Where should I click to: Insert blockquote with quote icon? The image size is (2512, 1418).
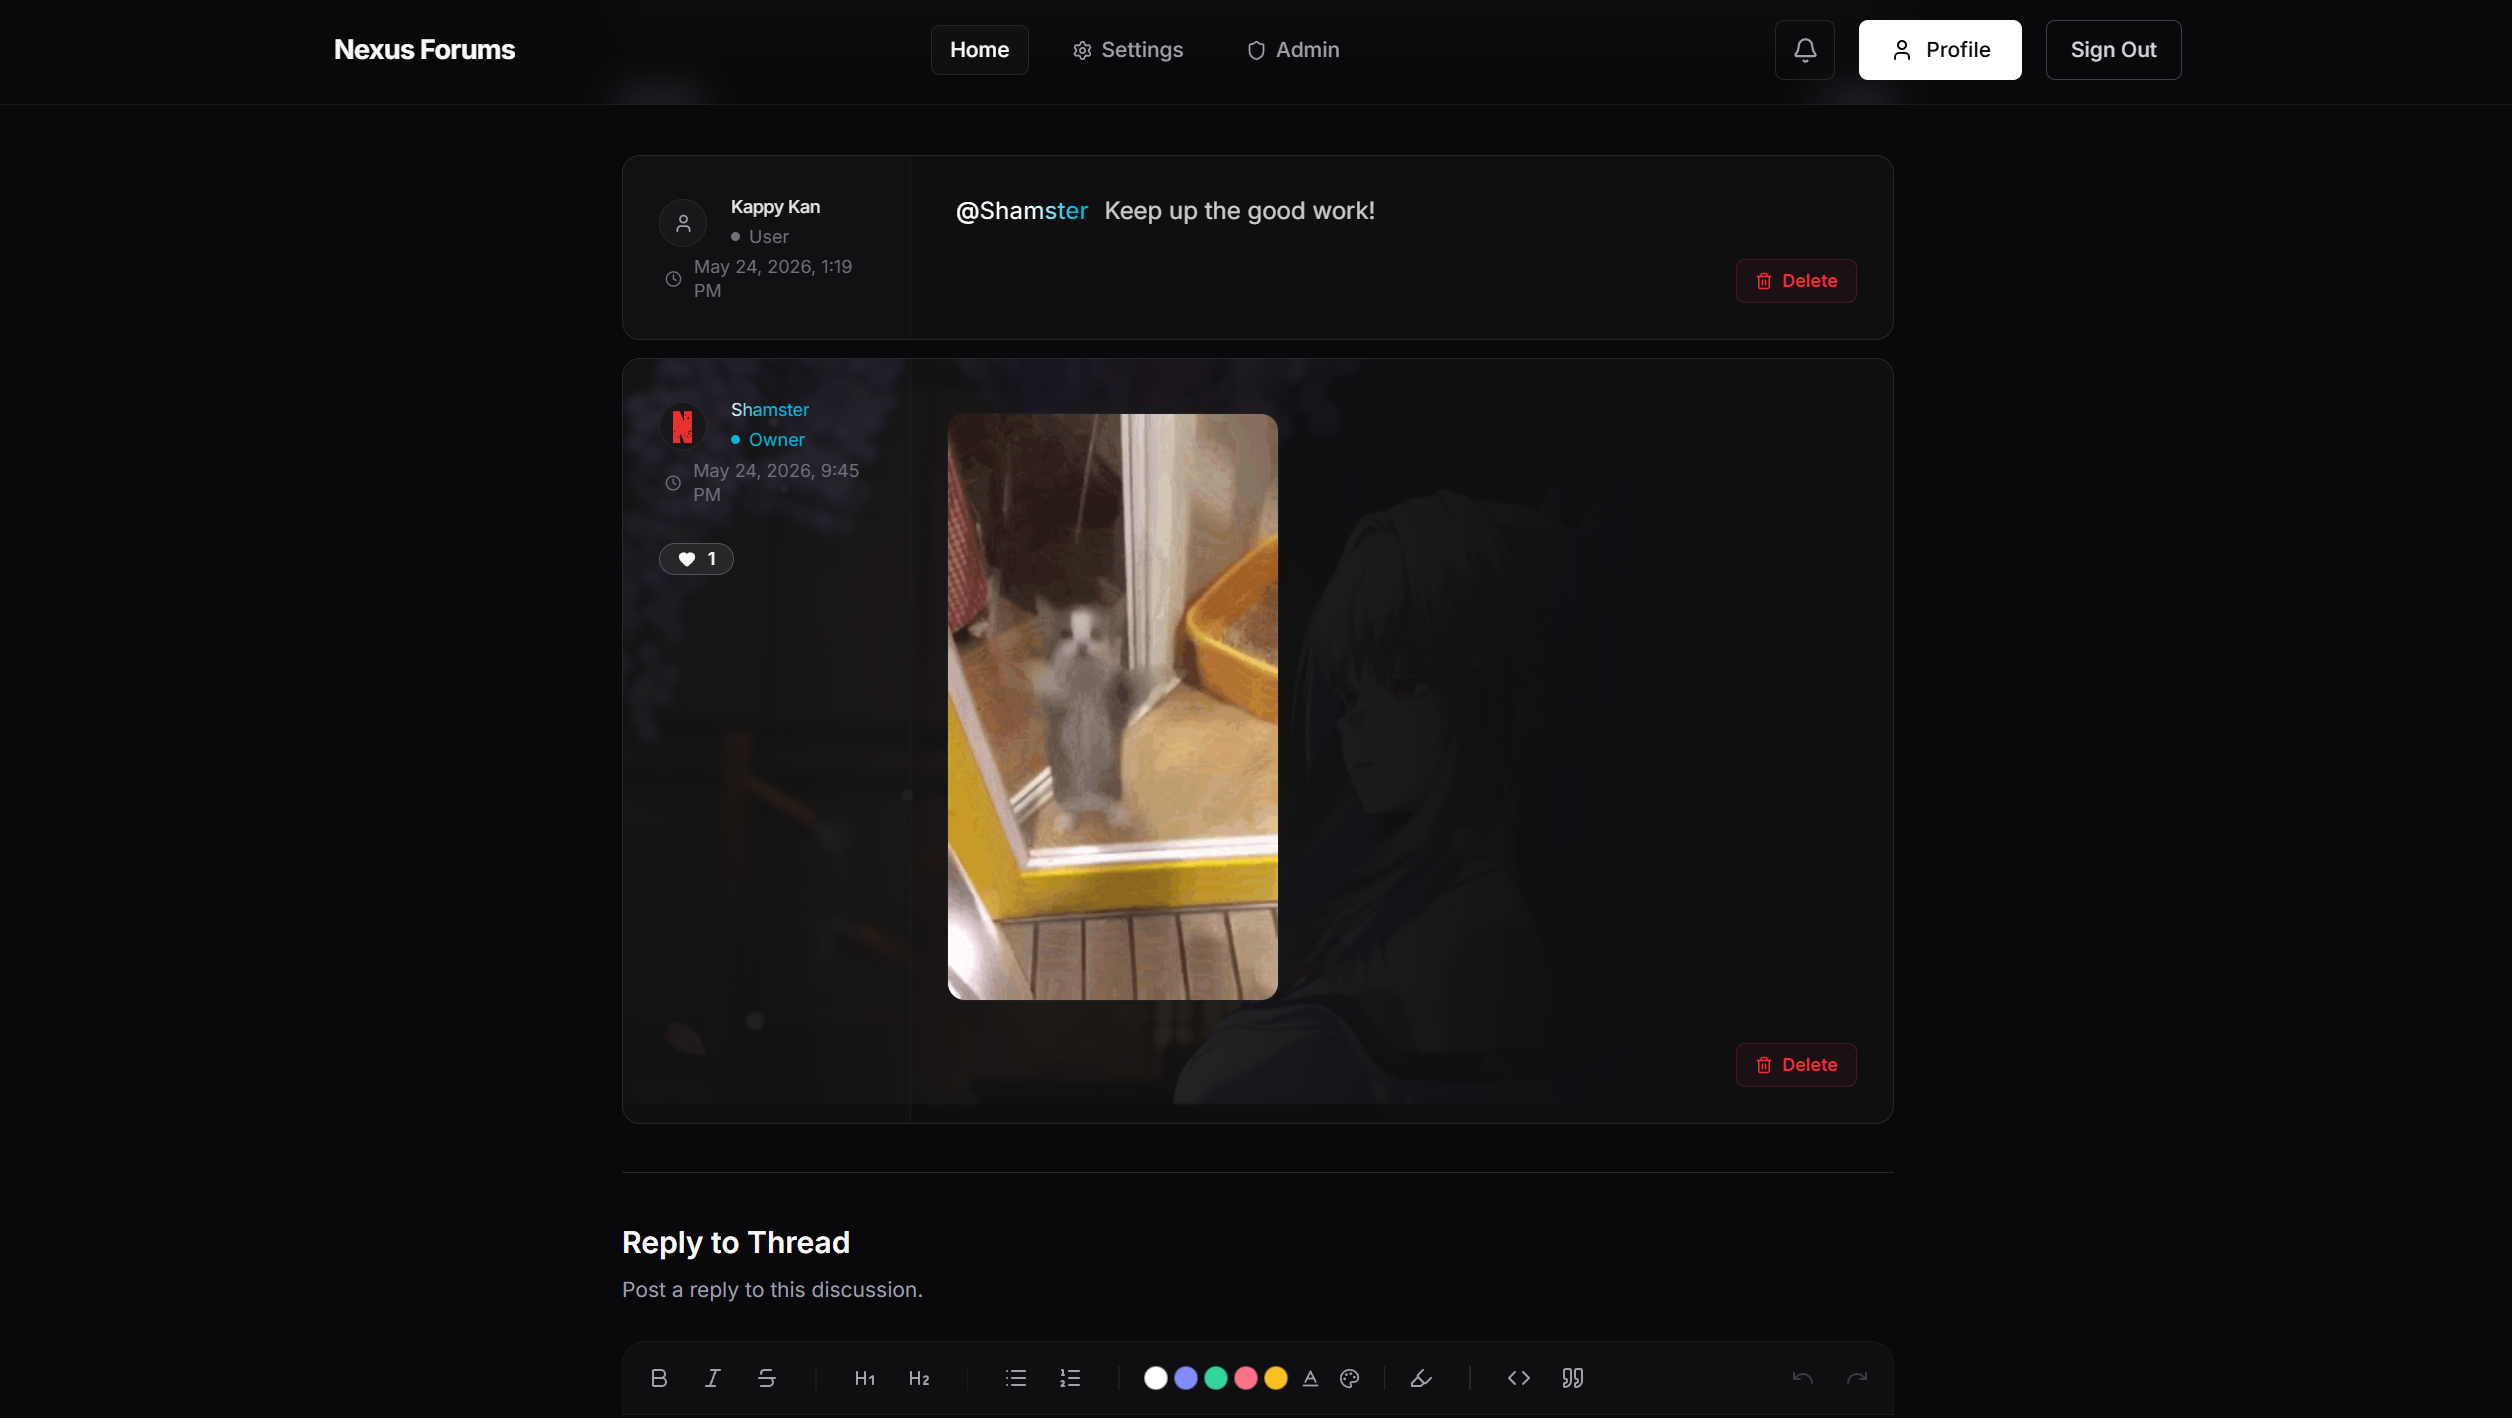tap(1572, 1378)
